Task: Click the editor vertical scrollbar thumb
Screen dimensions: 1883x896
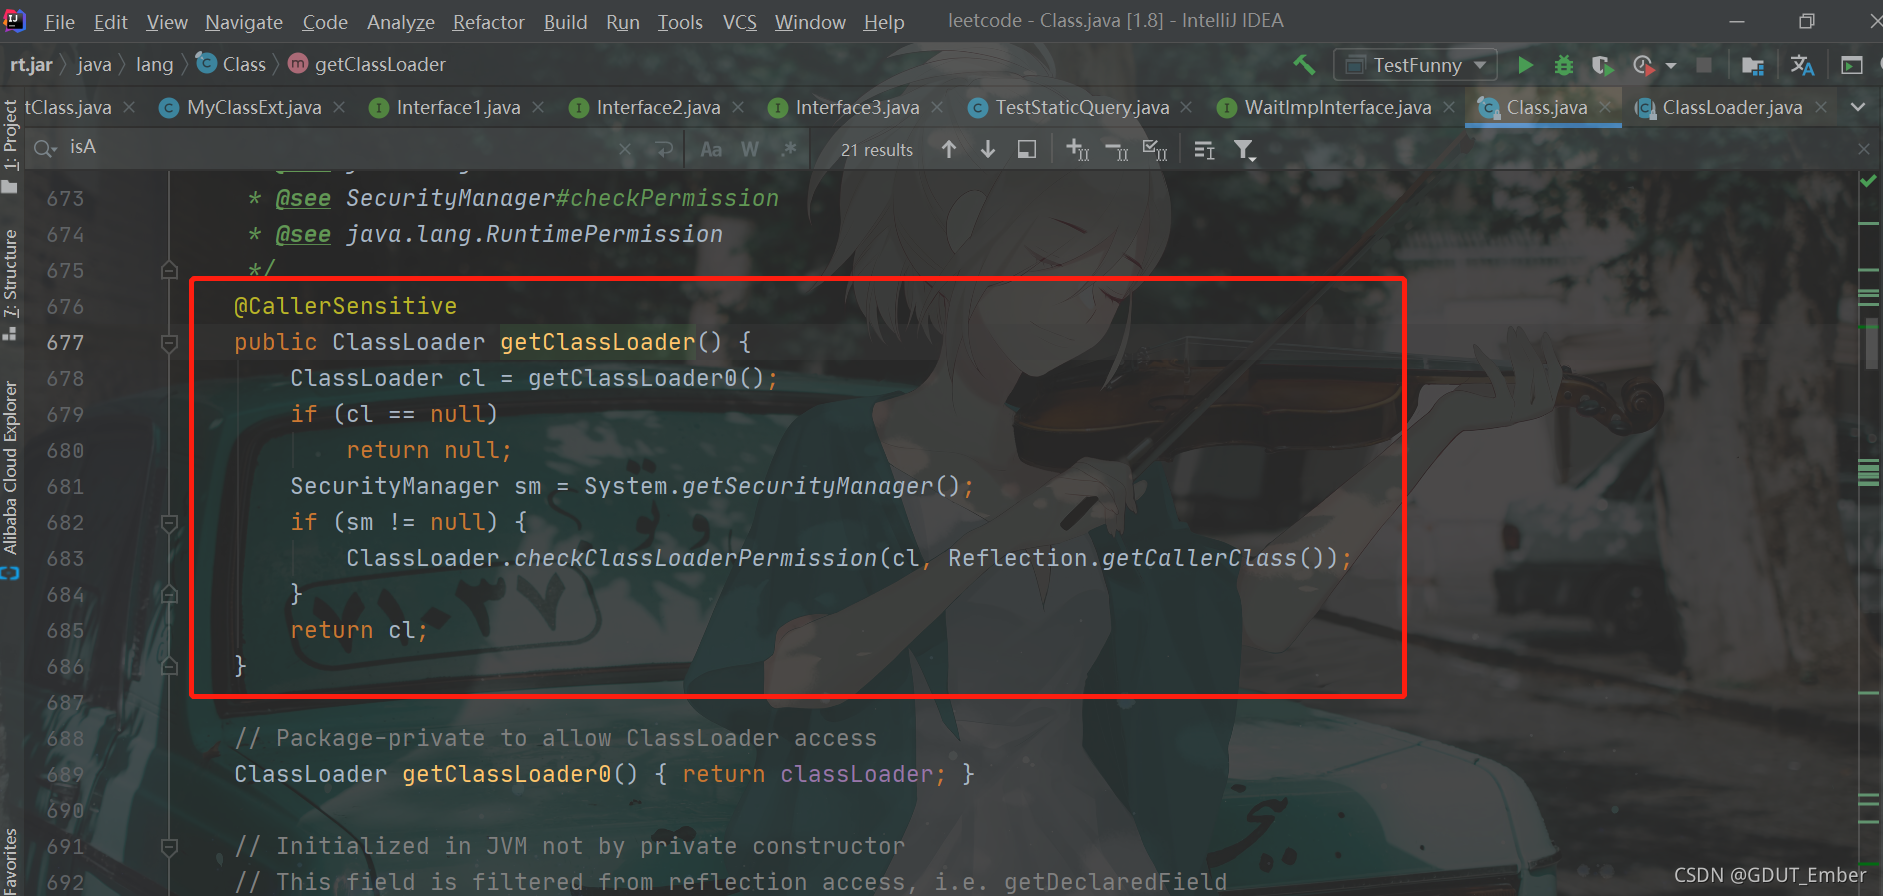Action: 1872,343
